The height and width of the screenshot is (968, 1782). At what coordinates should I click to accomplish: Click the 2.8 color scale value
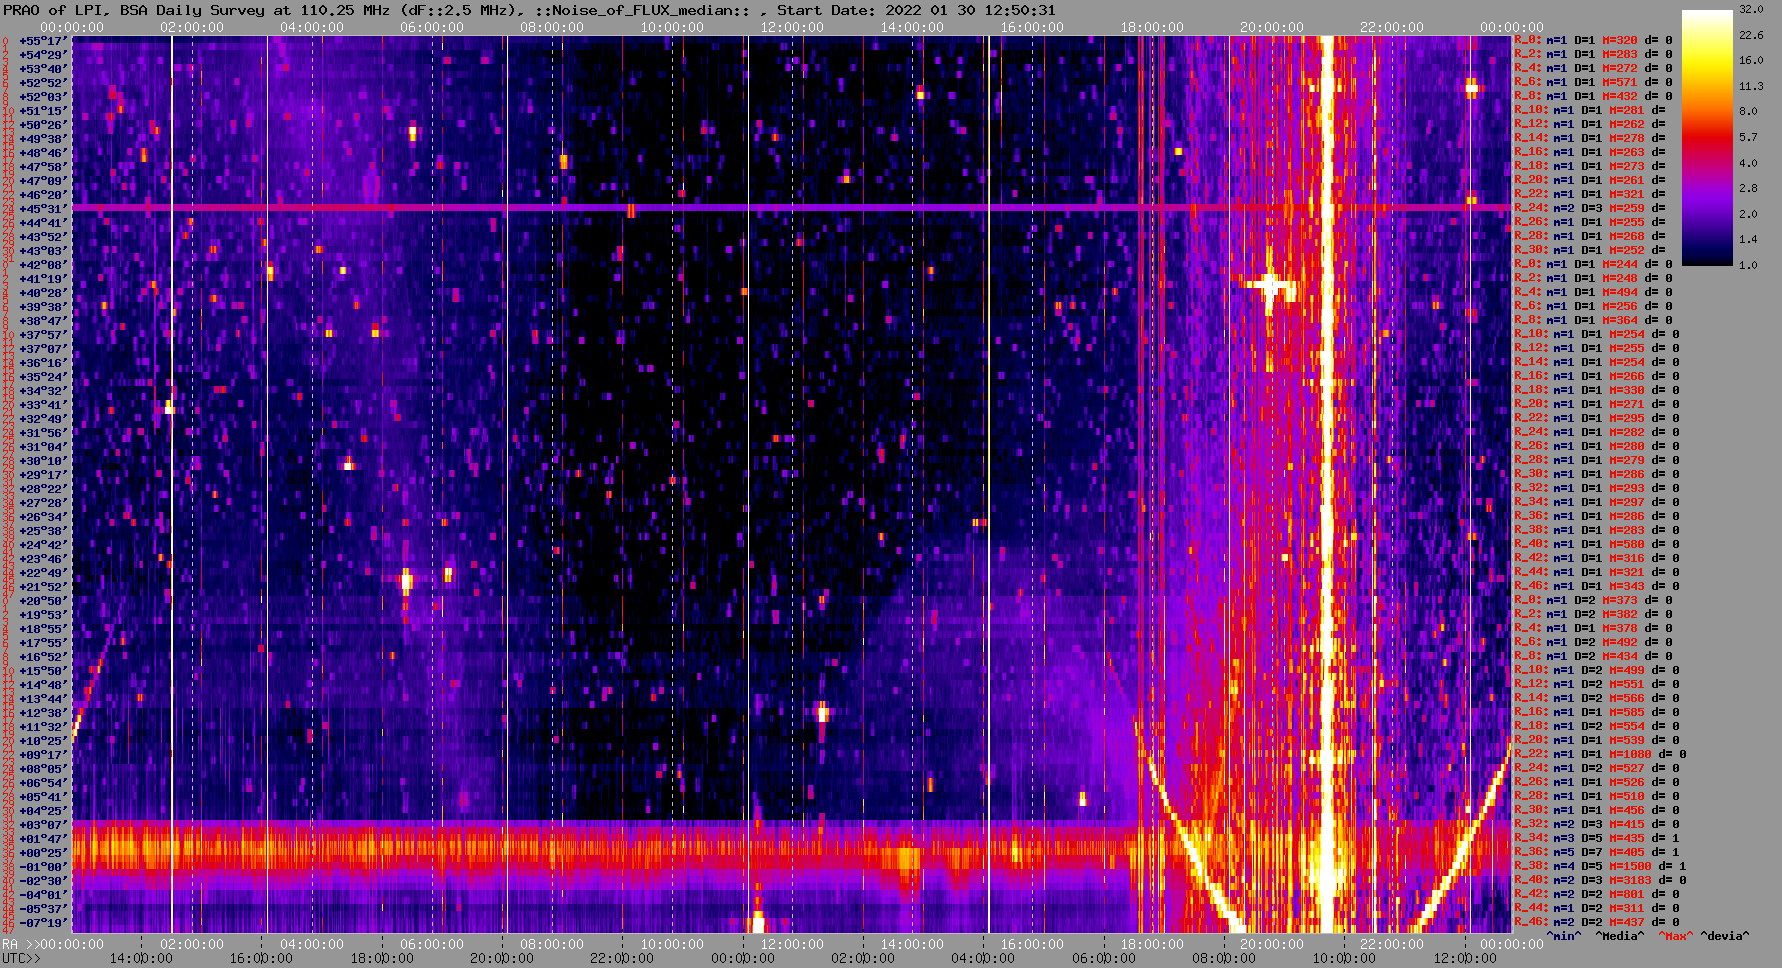pos(1748,188)
